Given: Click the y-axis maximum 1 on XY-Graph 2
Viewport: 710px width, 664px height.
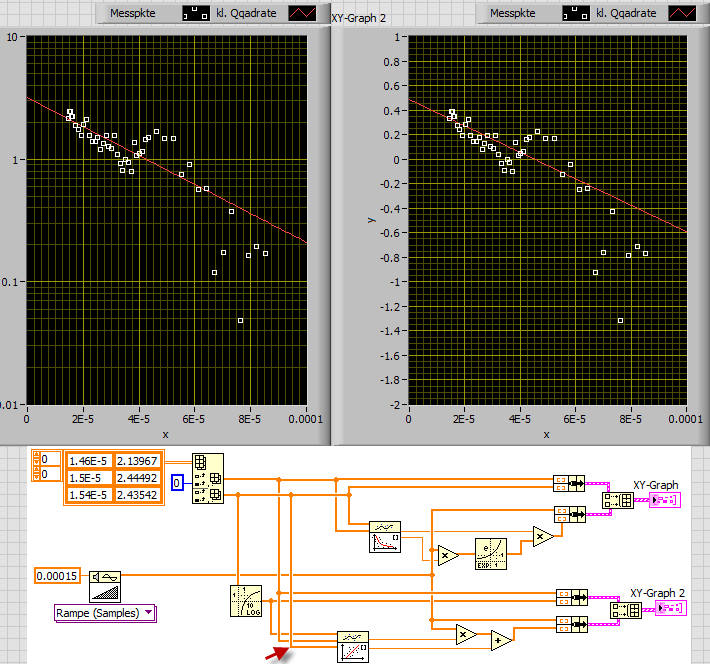Looking at the screenshot, I should coord(397,37).
